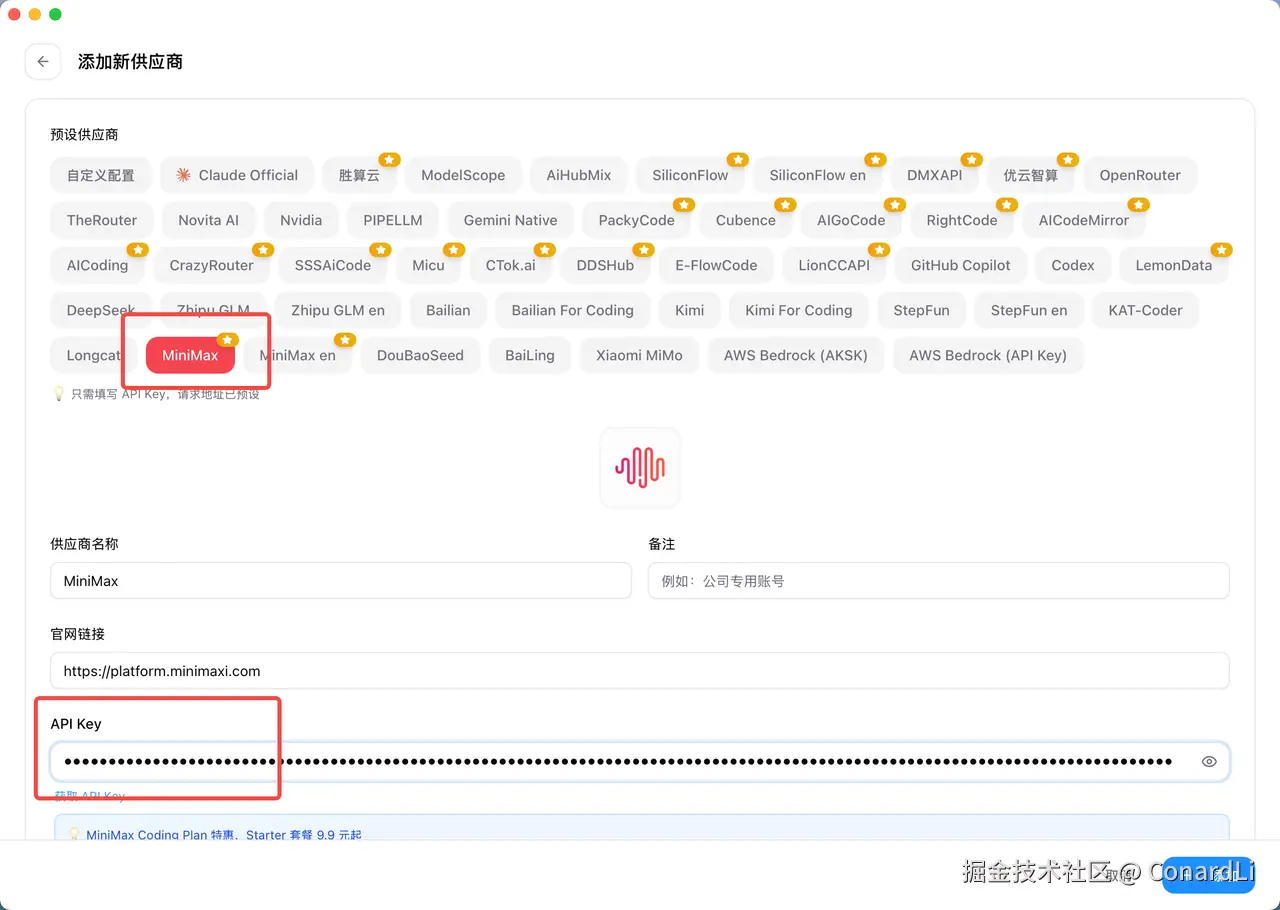Select the AICoding preset

98,265
